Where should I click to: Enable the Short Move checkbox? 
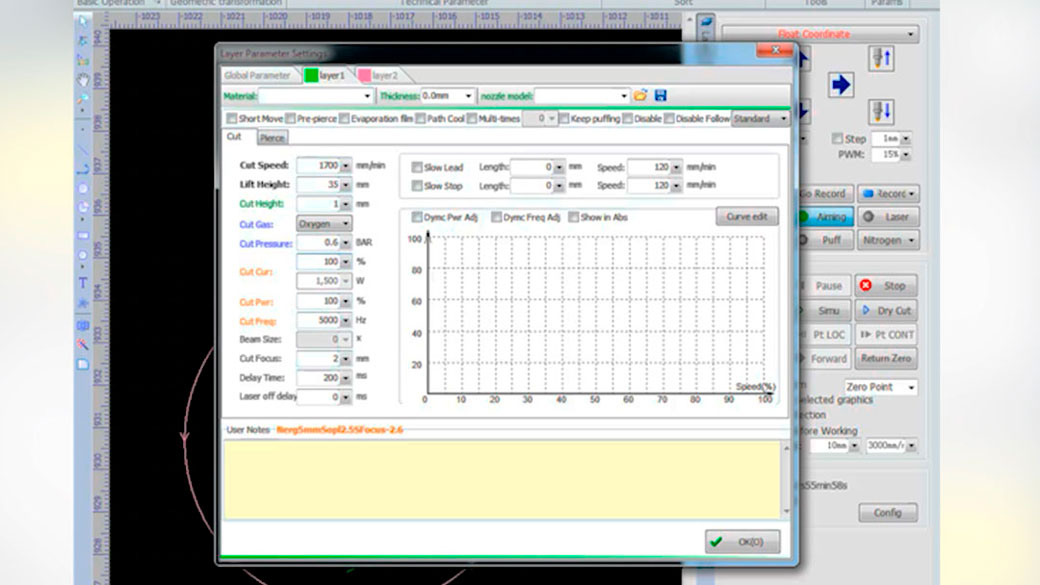click(232, 119)
